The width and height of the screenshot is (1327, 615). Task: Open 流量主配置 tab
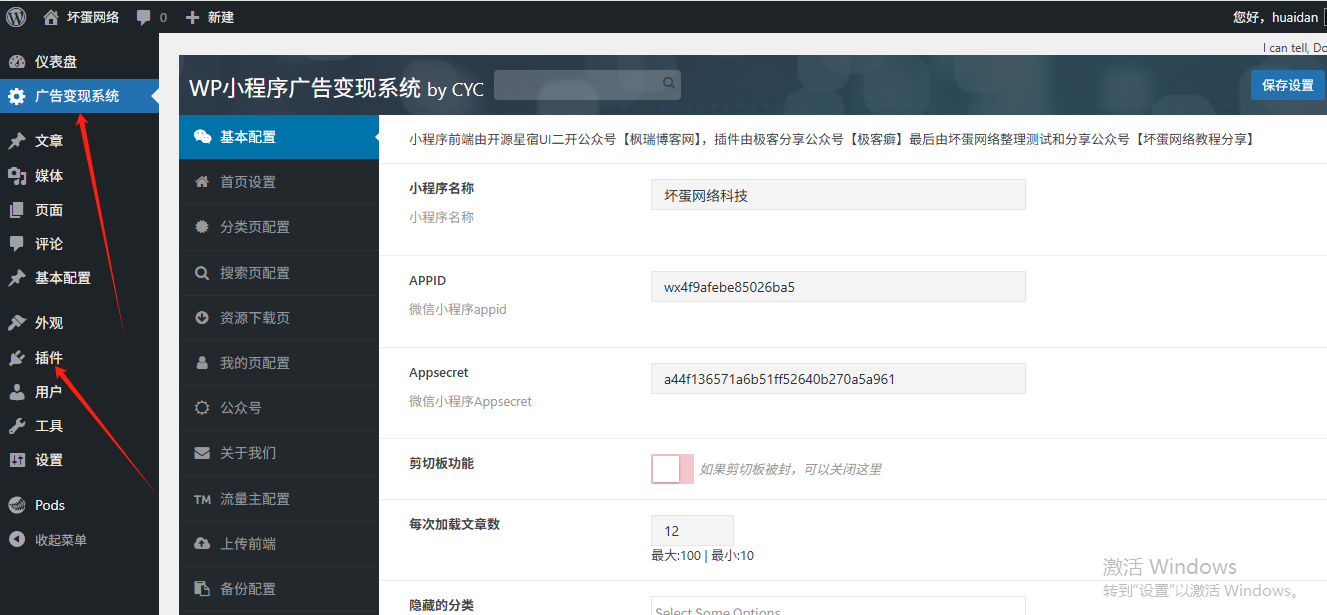tap(279, 499)
